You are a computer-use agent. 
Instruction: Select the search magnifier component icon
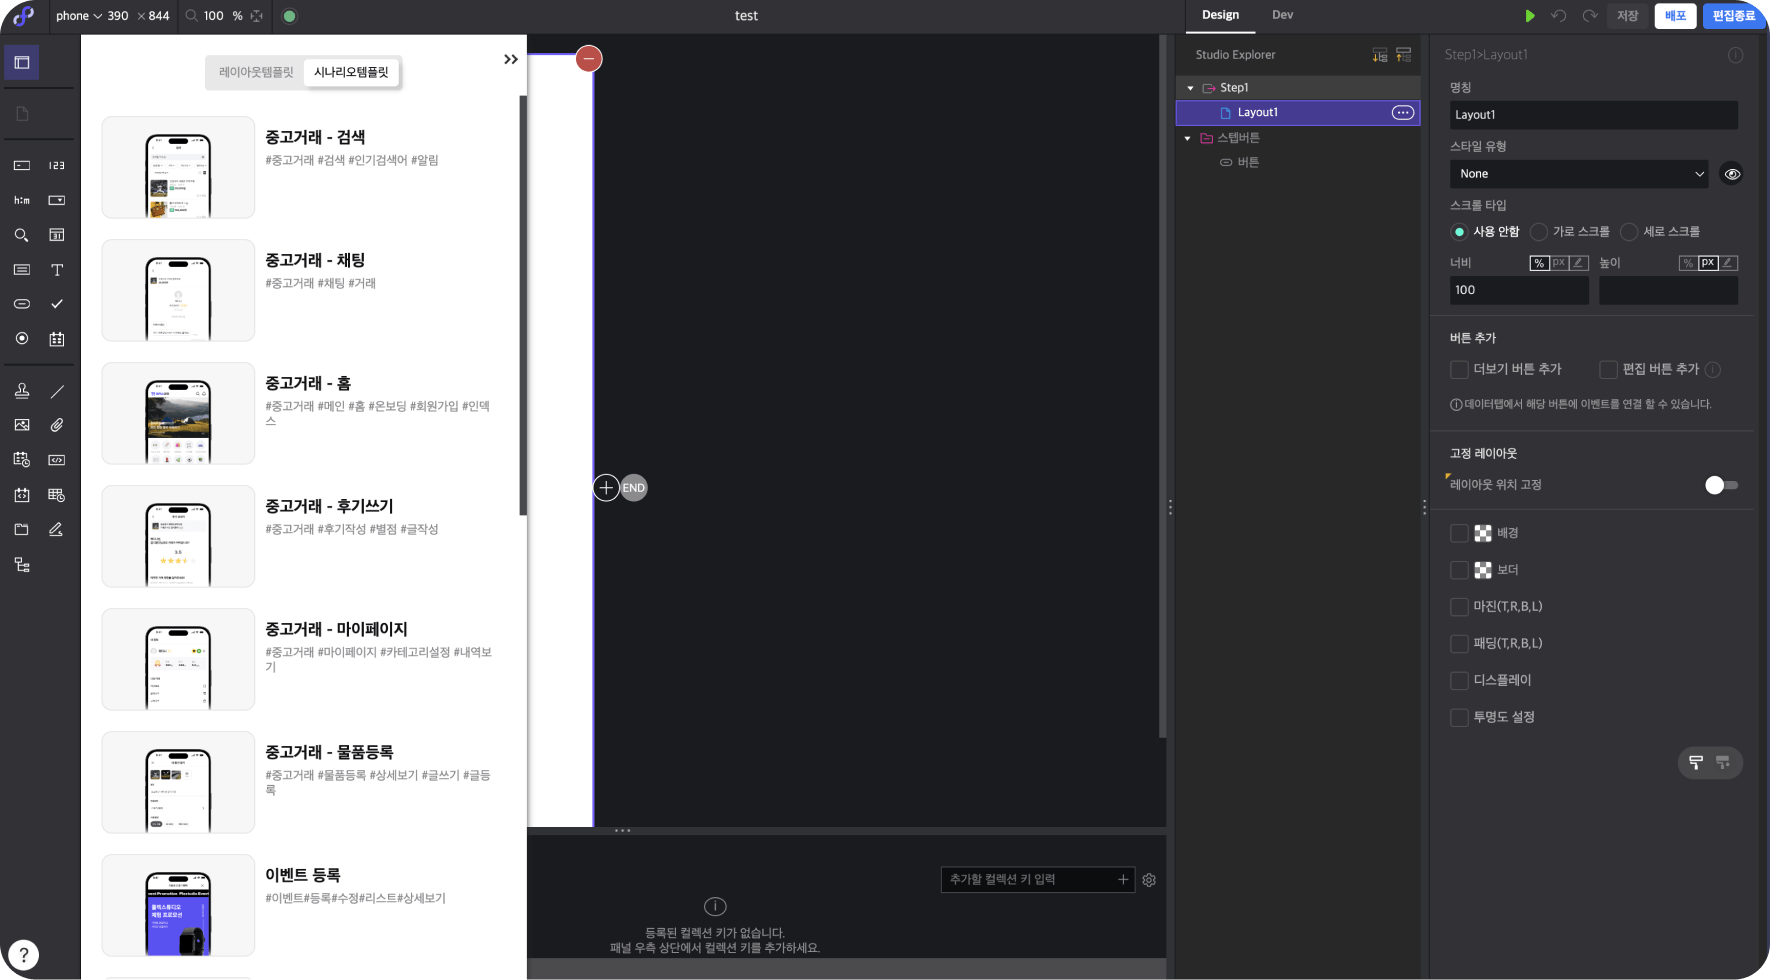click(21, 235)
